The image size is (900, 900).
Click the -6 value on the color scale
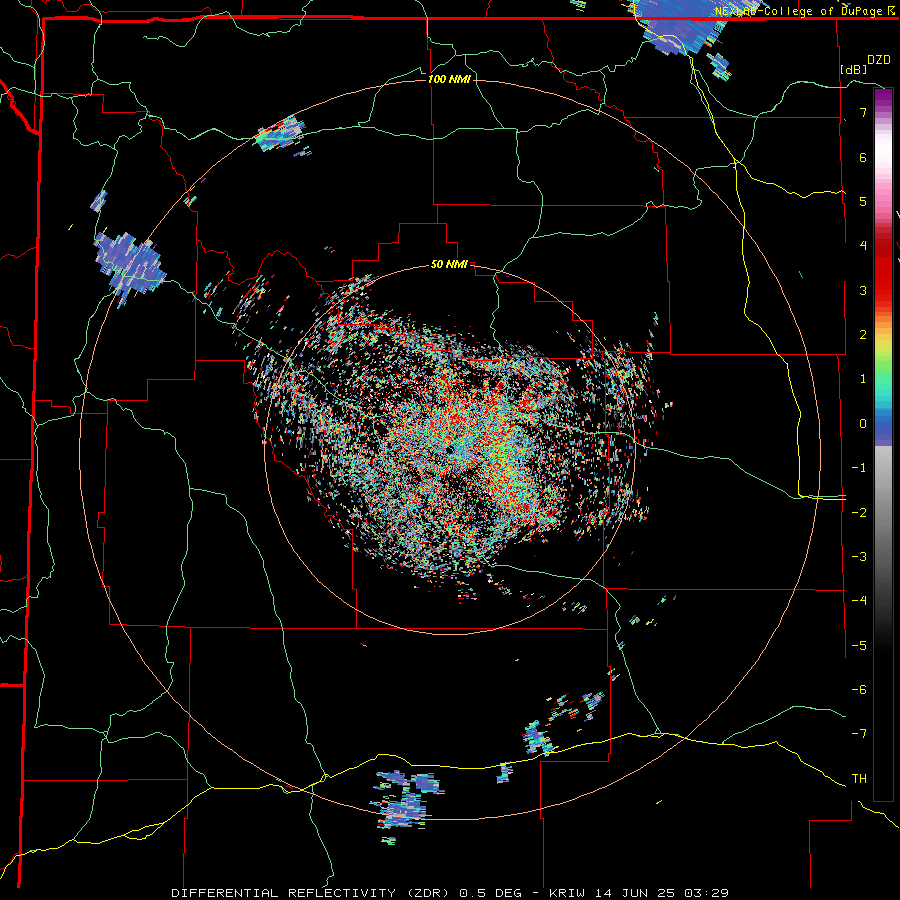coord(859,689)
